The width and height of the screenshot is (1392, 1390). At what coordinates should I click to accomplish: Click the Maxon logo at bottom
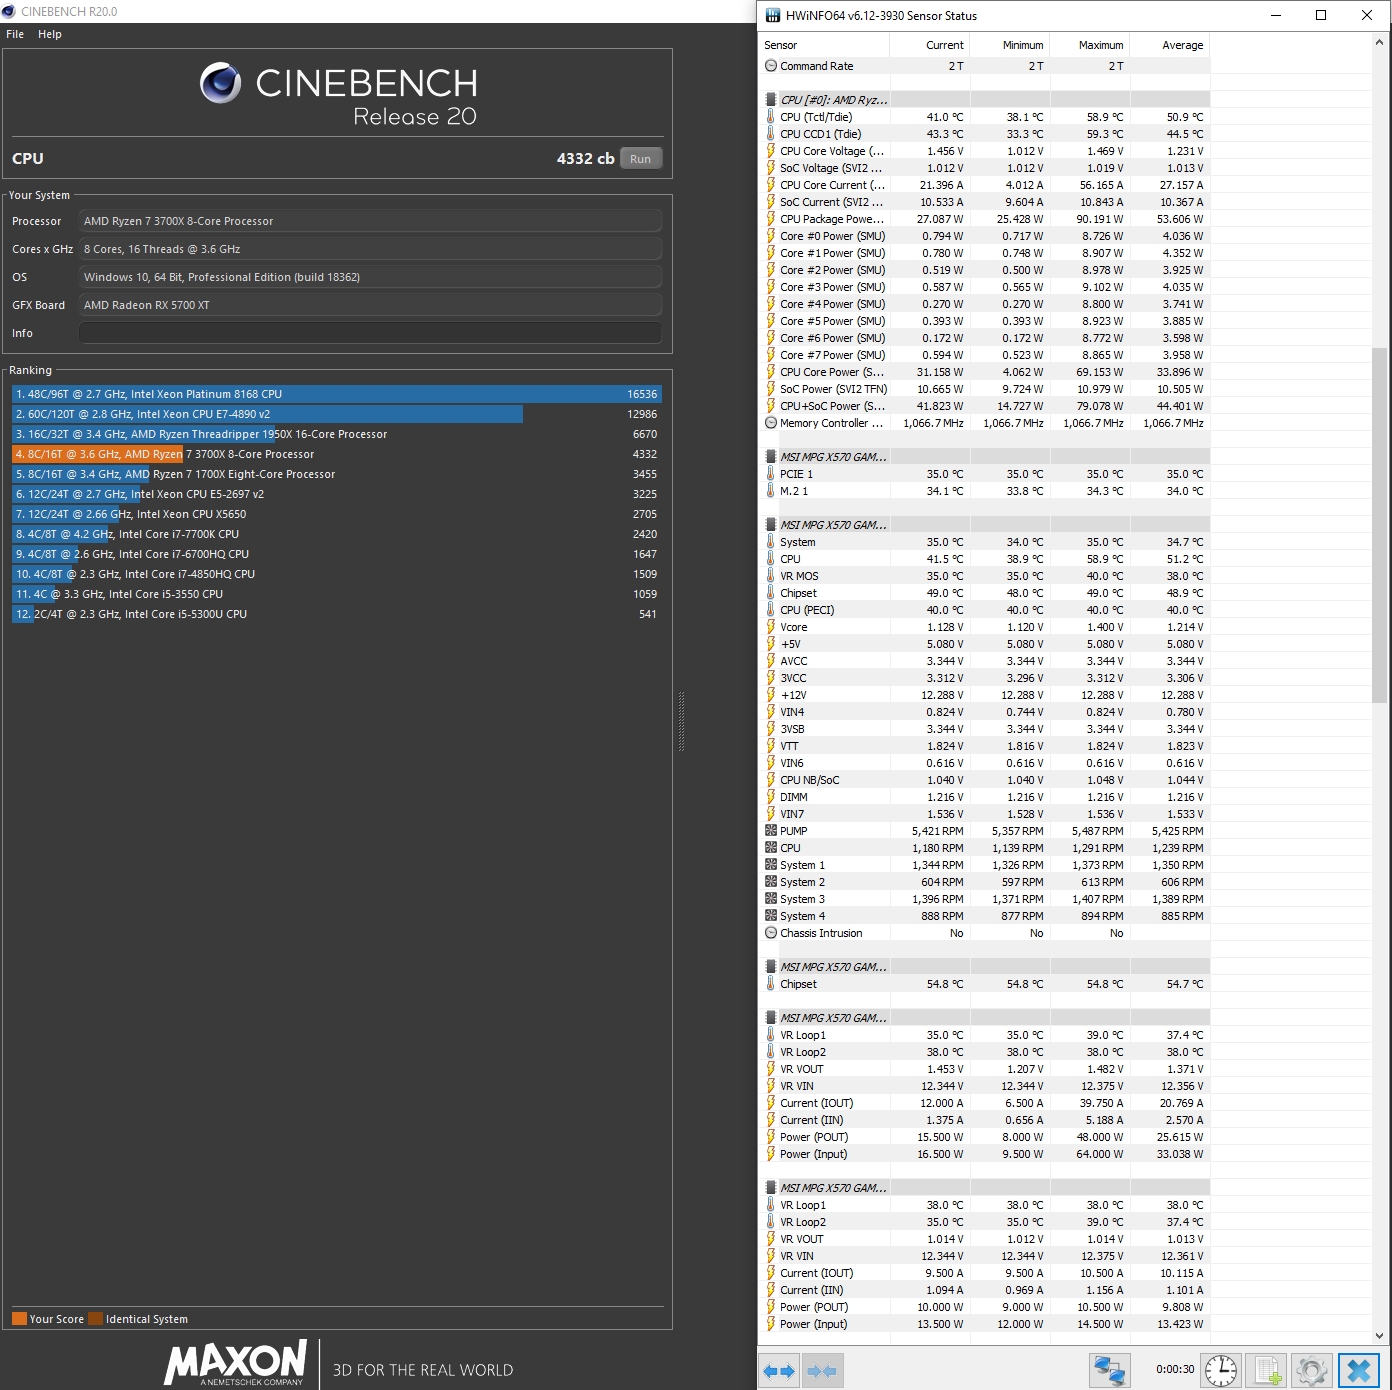point(236,1363)
